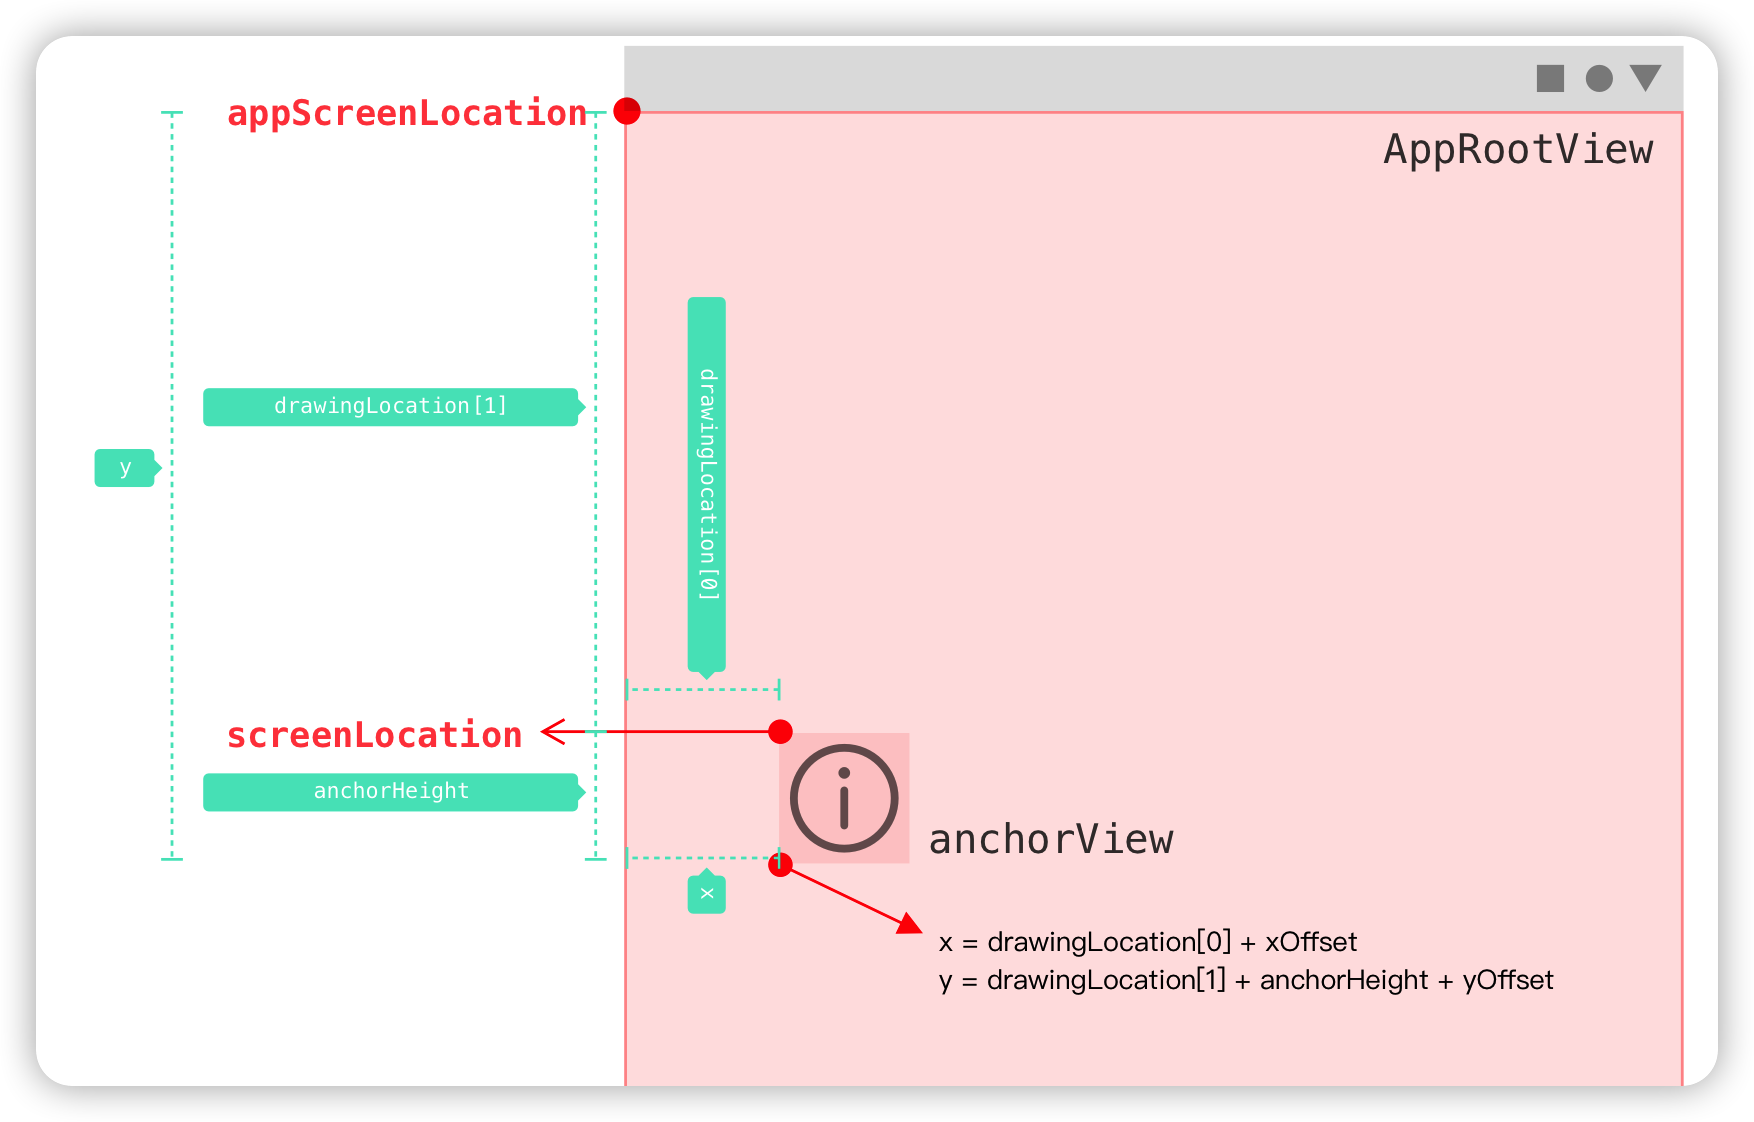Click the AppRootView title text

1518,150
